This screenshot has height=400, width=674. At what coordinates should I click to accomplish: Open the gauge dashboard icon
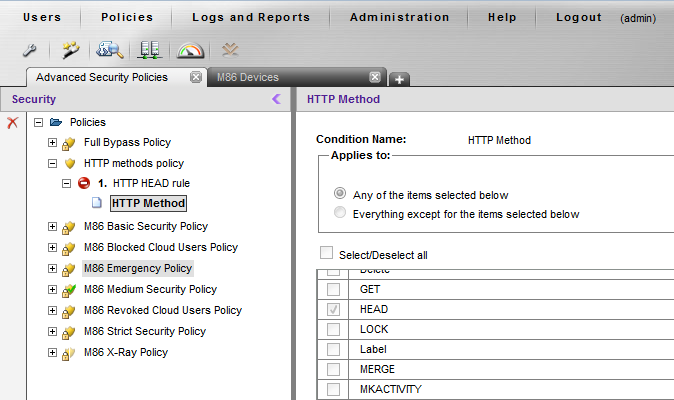(x=190, y=49)
